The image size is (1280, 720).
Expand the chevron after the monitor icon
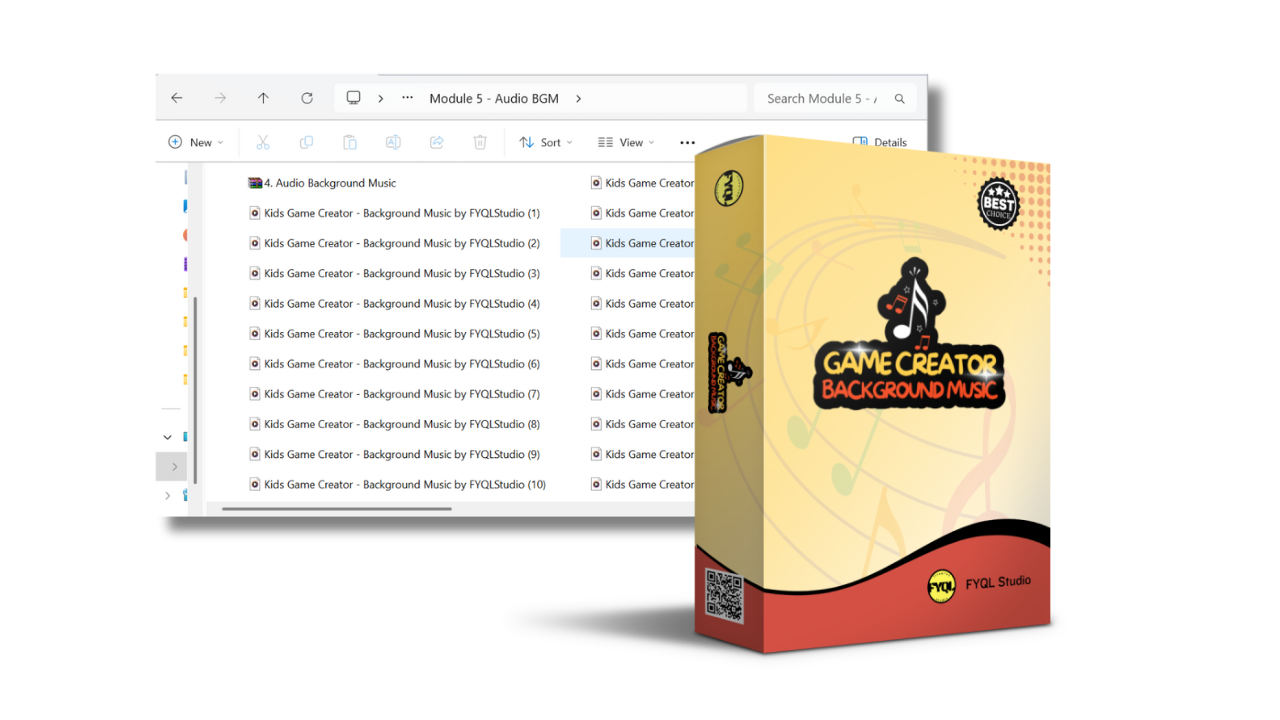[380, 98]
